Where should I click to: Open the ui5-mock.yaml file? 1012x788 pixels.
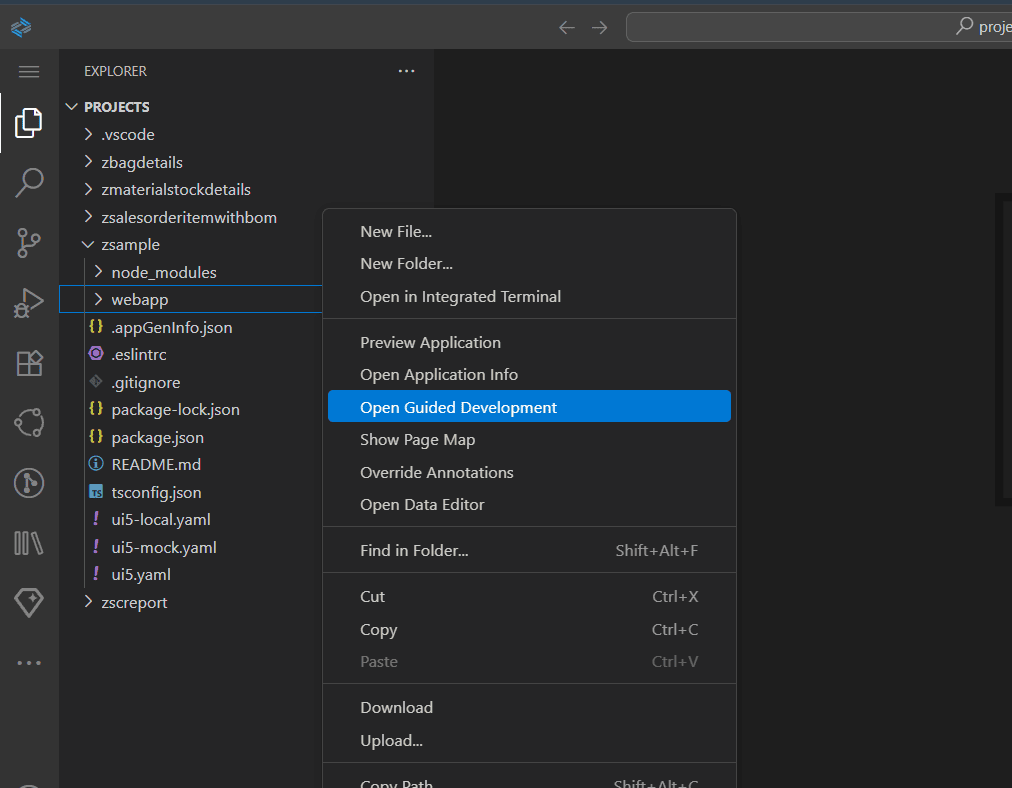coord(163,547)
